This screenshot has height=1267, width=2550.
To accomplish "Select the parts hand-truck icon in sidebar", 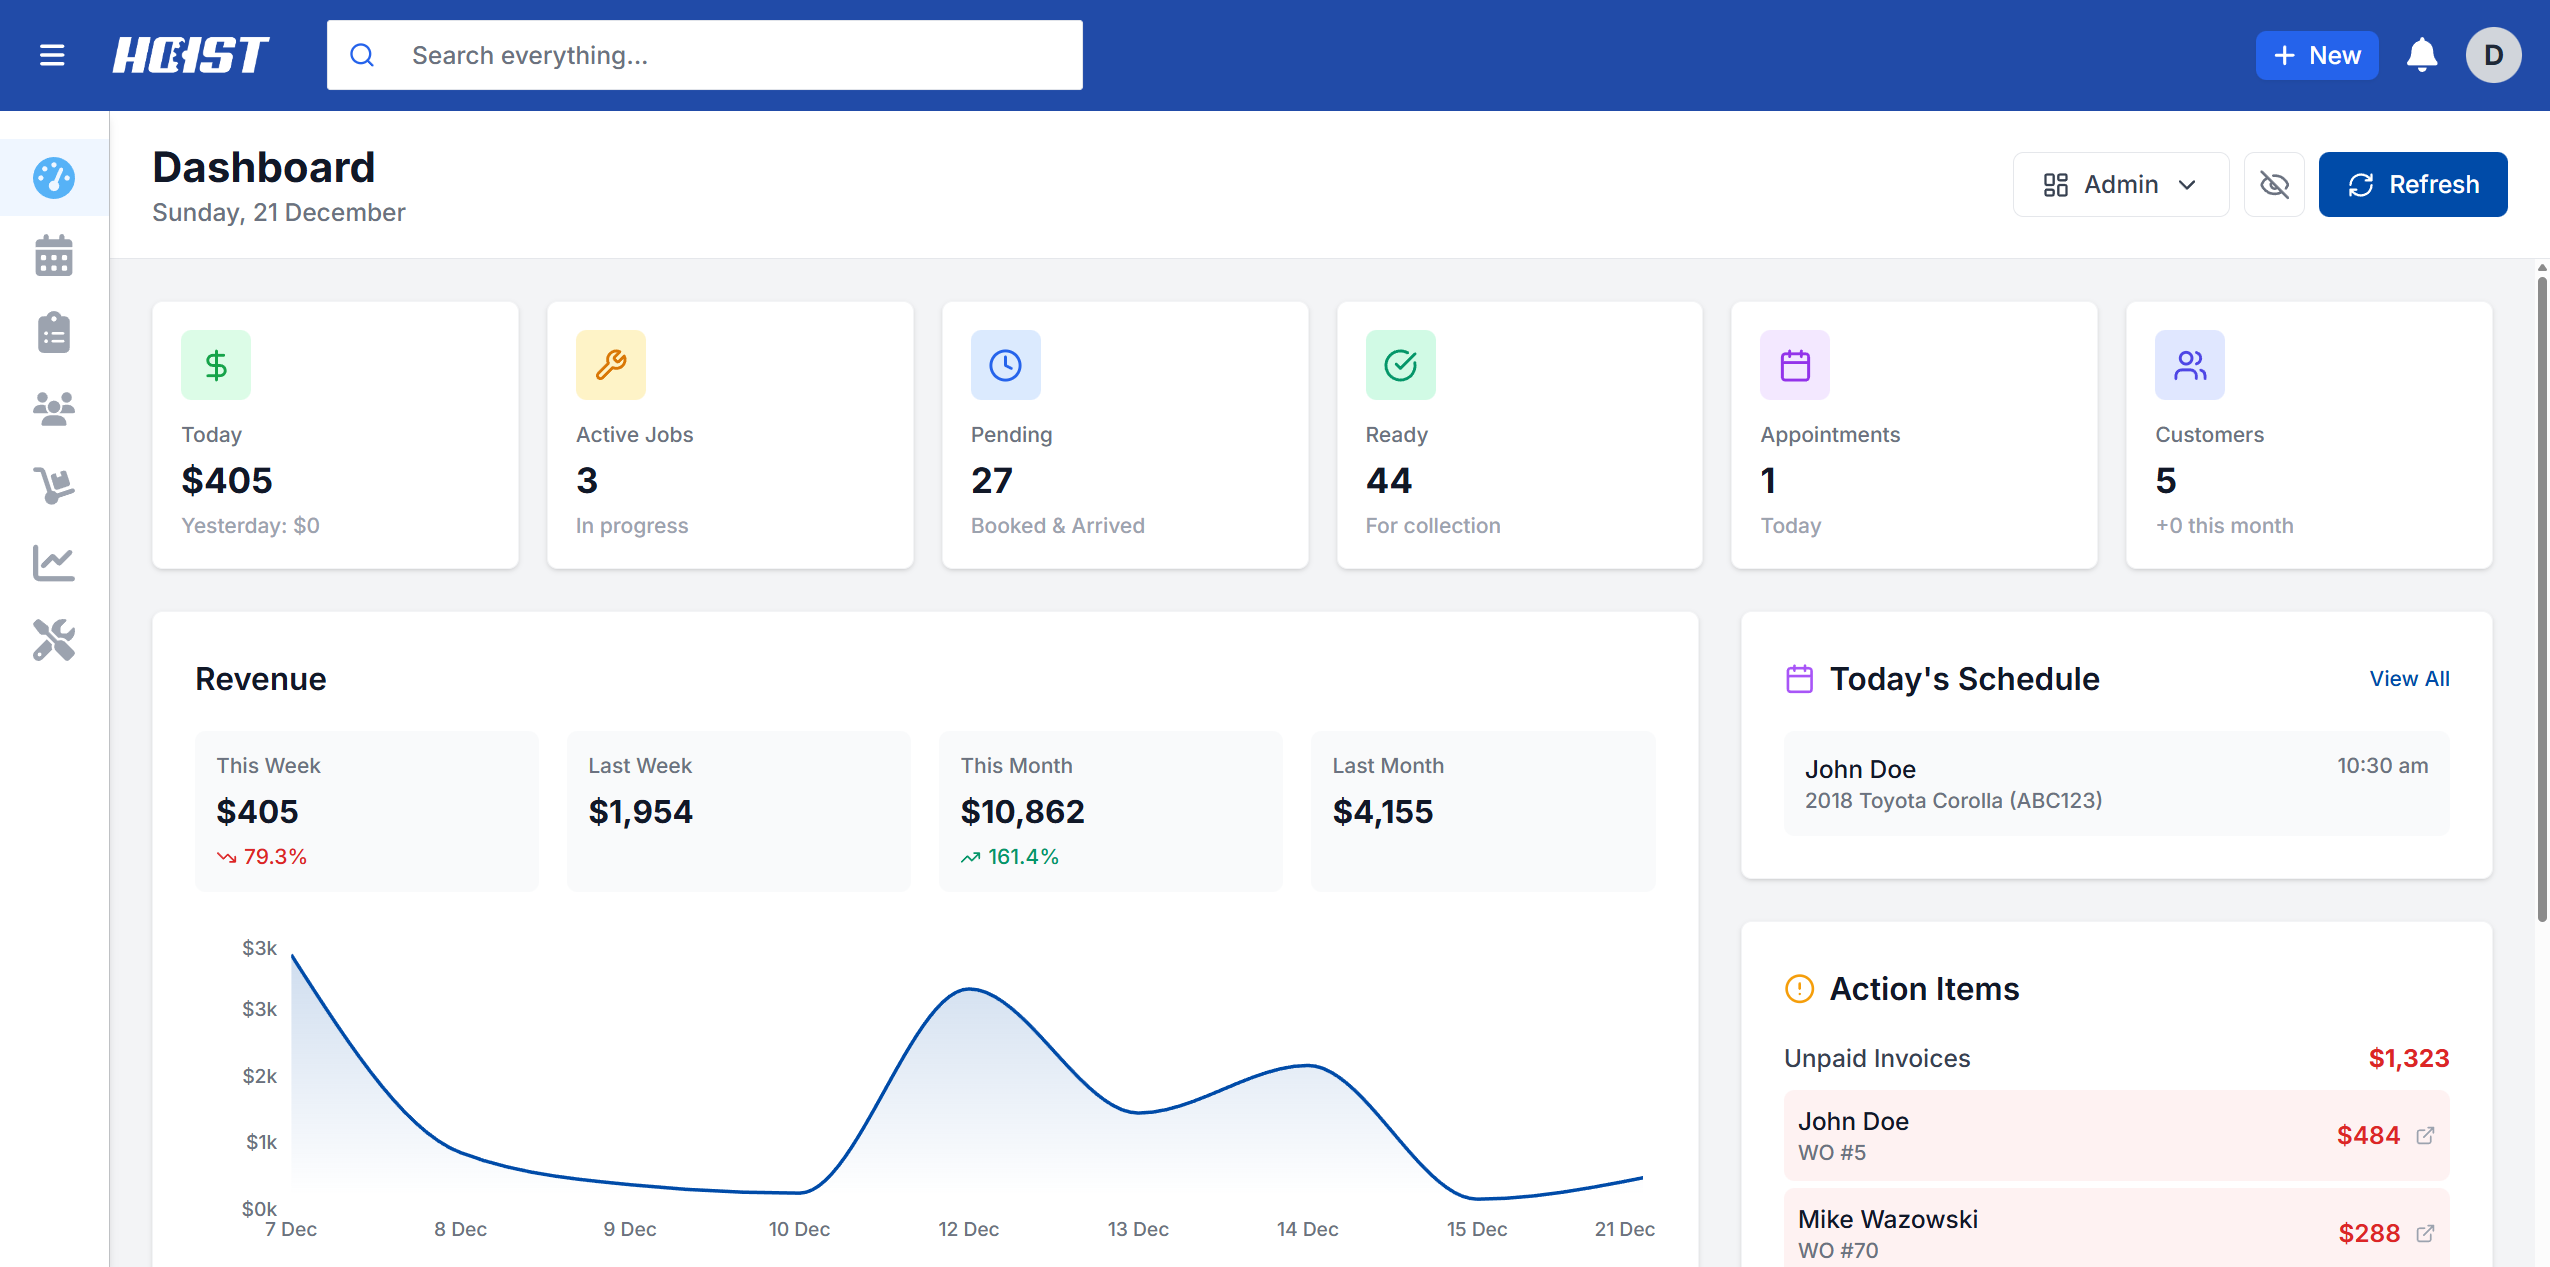I will (53, 486).
